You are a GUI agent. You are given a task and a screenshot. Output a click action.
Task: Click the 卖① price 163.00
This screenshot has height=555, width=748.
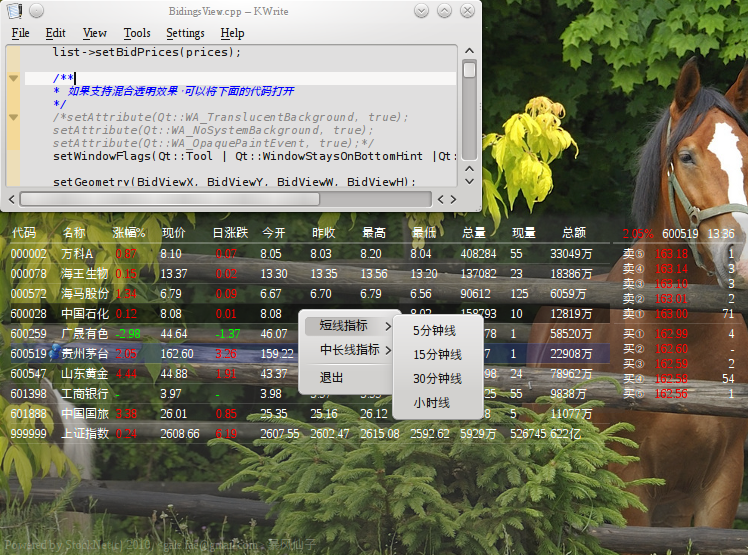671,314
